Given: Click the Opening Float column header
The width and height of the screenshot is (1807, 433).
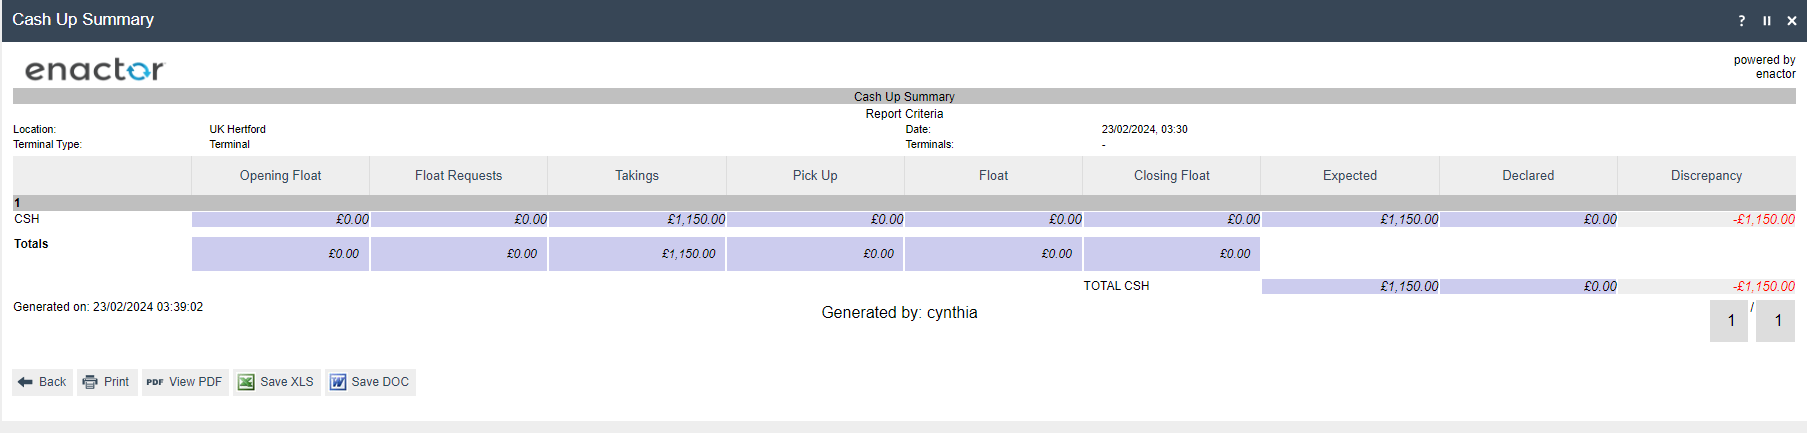Looking at the screenshot, I should (280, 176).
